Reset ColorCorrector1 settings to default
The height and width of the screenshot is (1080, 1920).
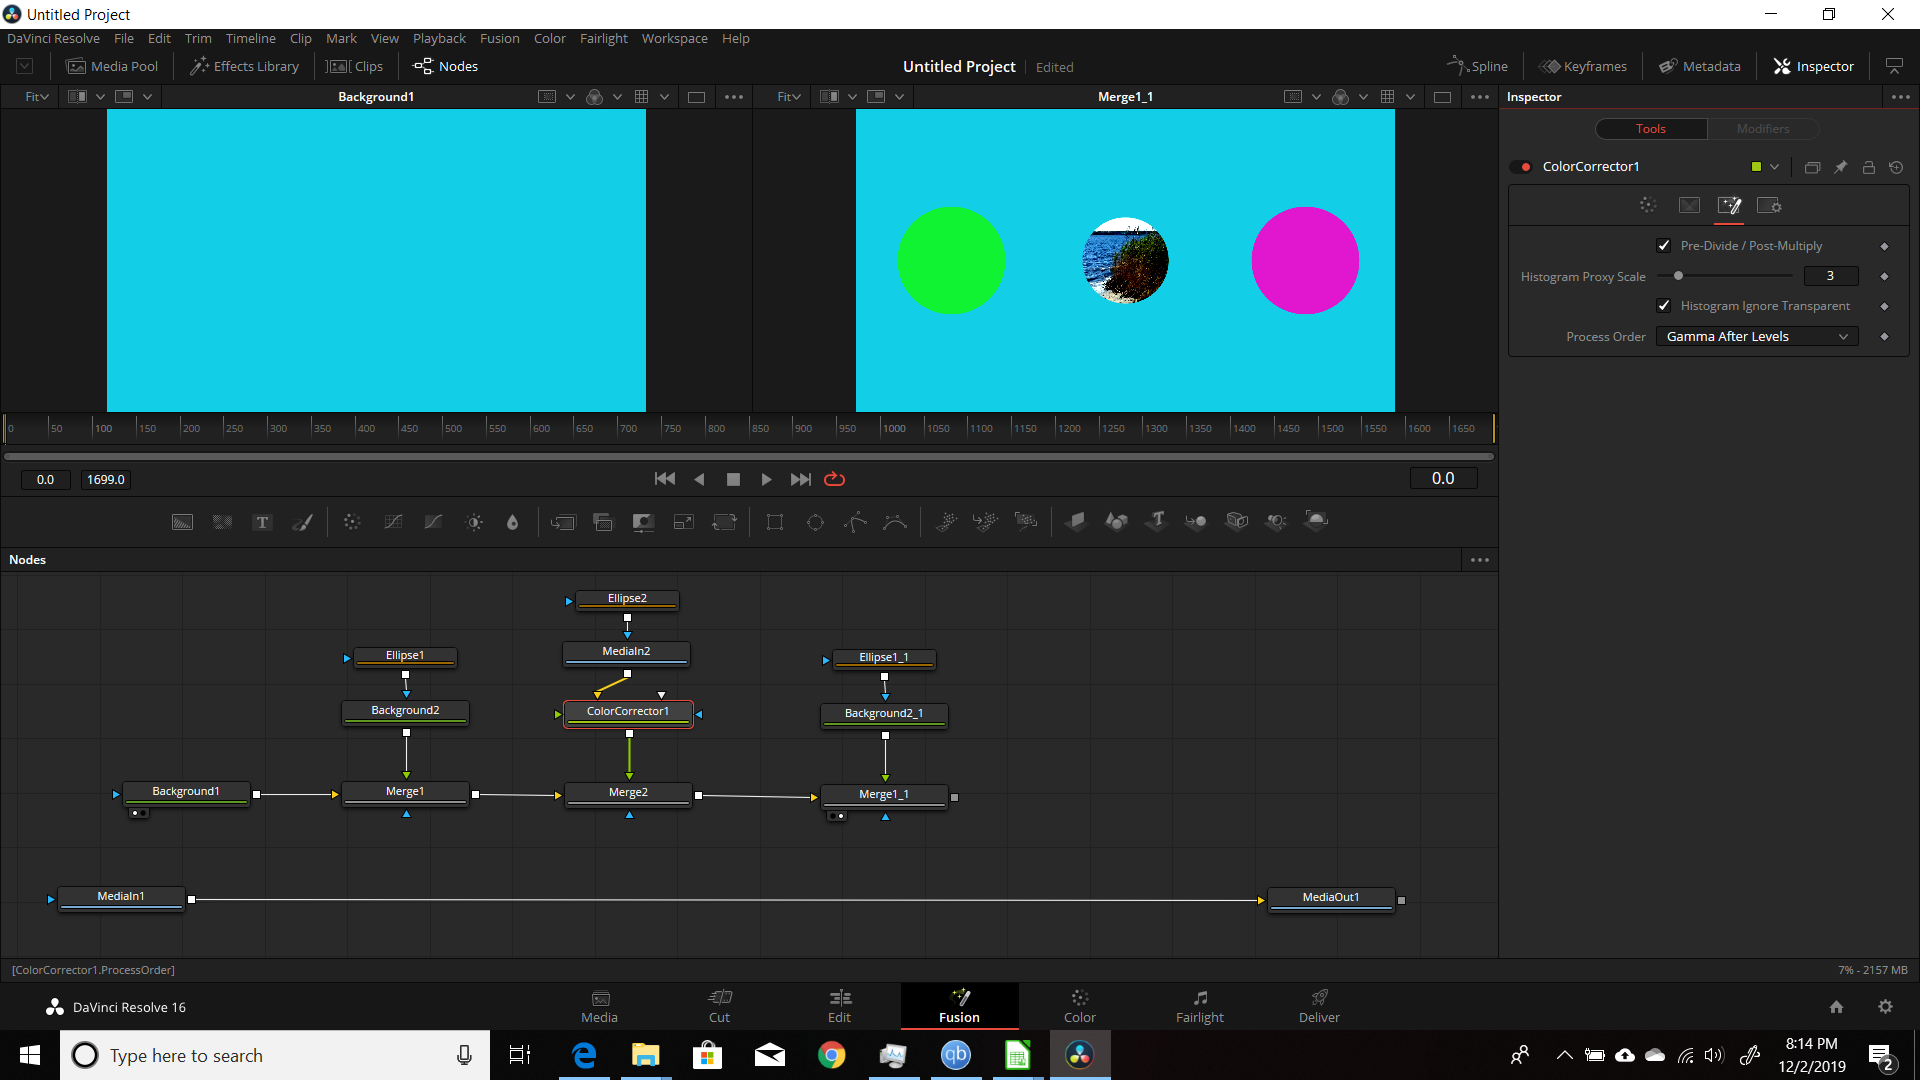(1896, 167)
